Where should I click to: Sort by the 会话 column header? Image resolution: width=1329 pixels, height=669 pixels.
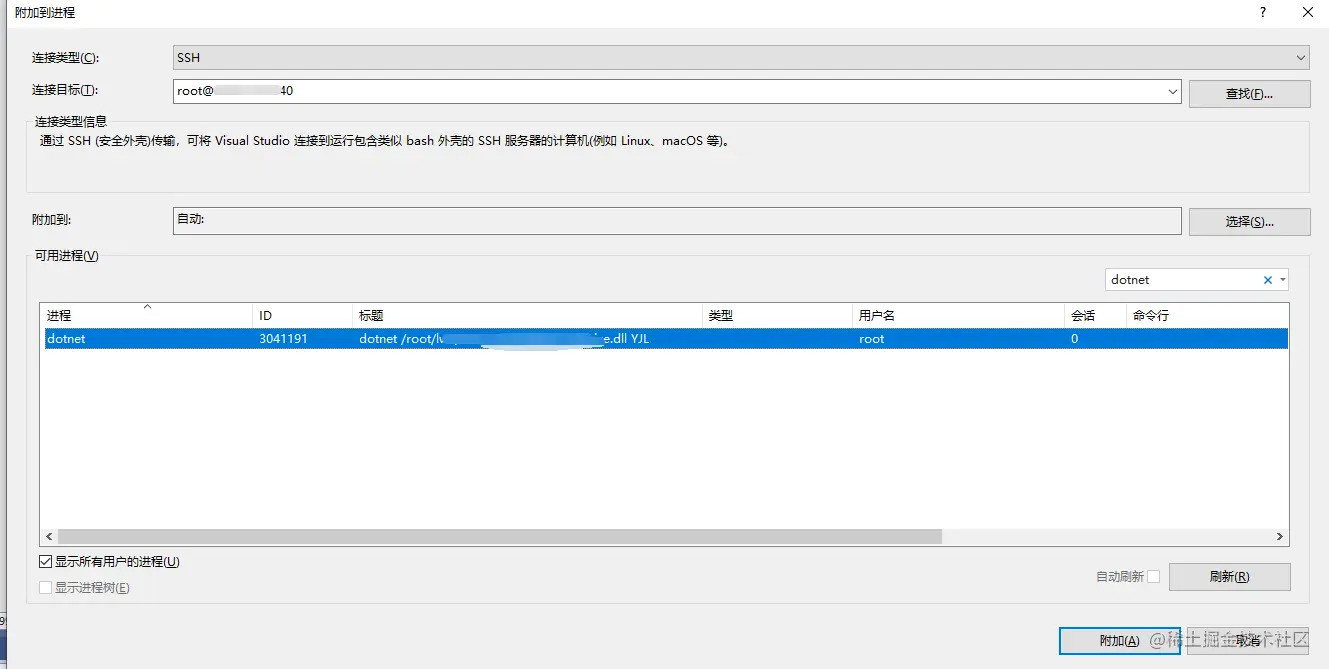point(1095,315)
